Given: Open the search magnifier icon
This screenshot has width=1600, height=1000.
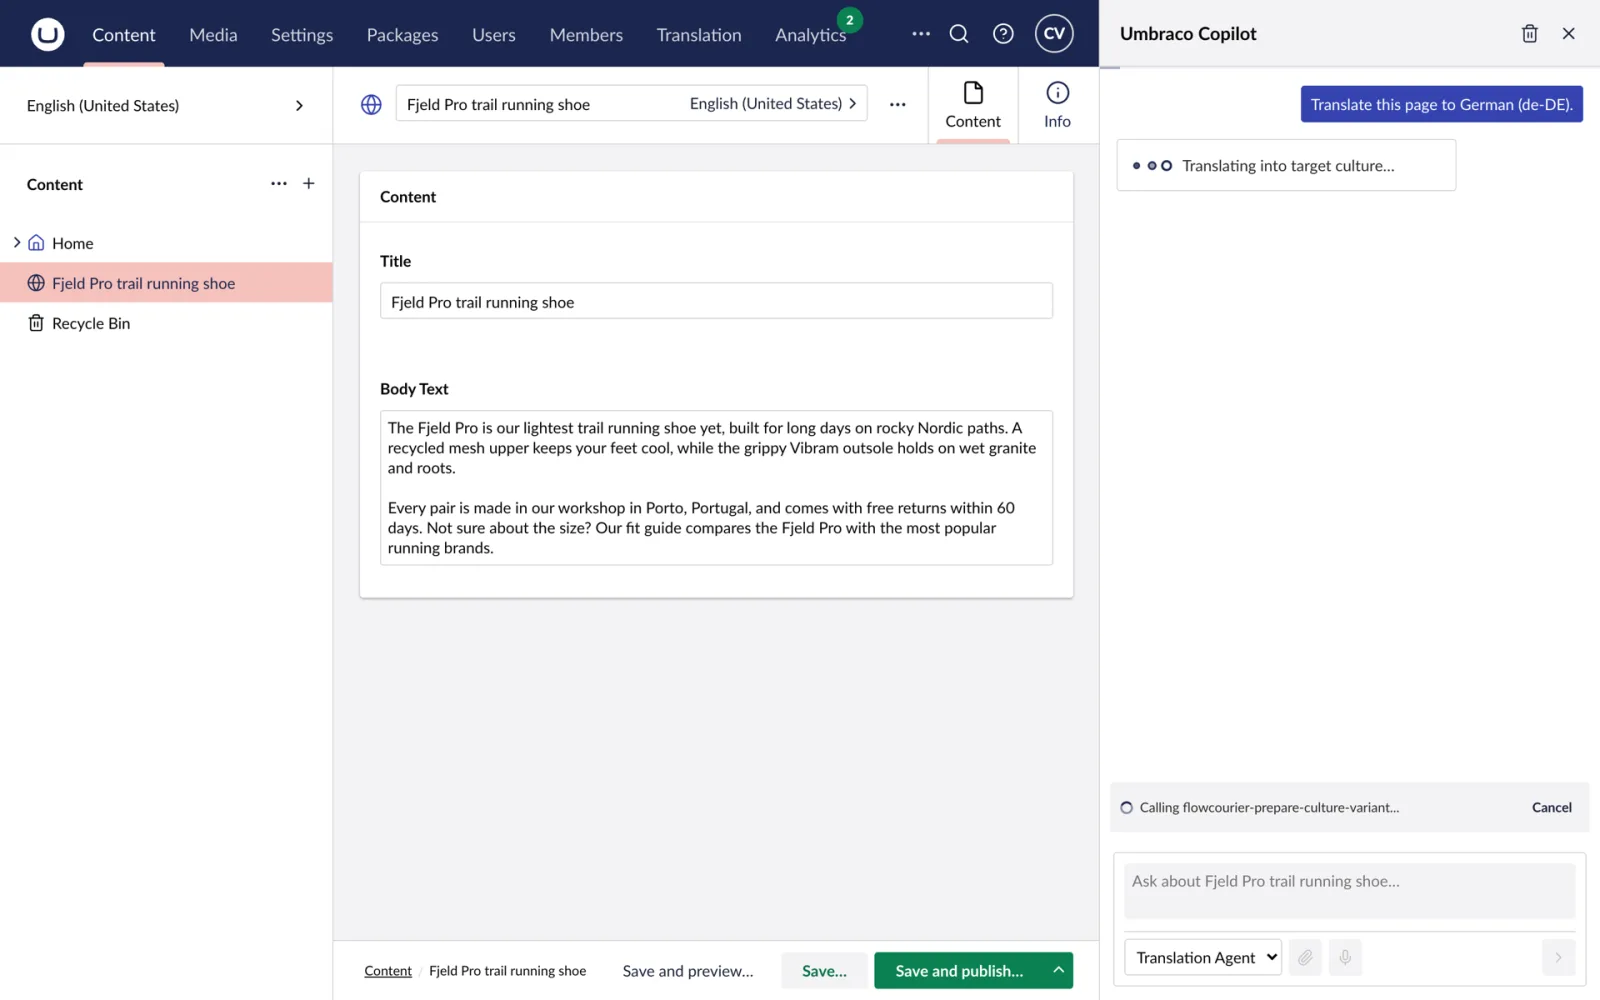Looking at the screenshot, I should (958, 34).
